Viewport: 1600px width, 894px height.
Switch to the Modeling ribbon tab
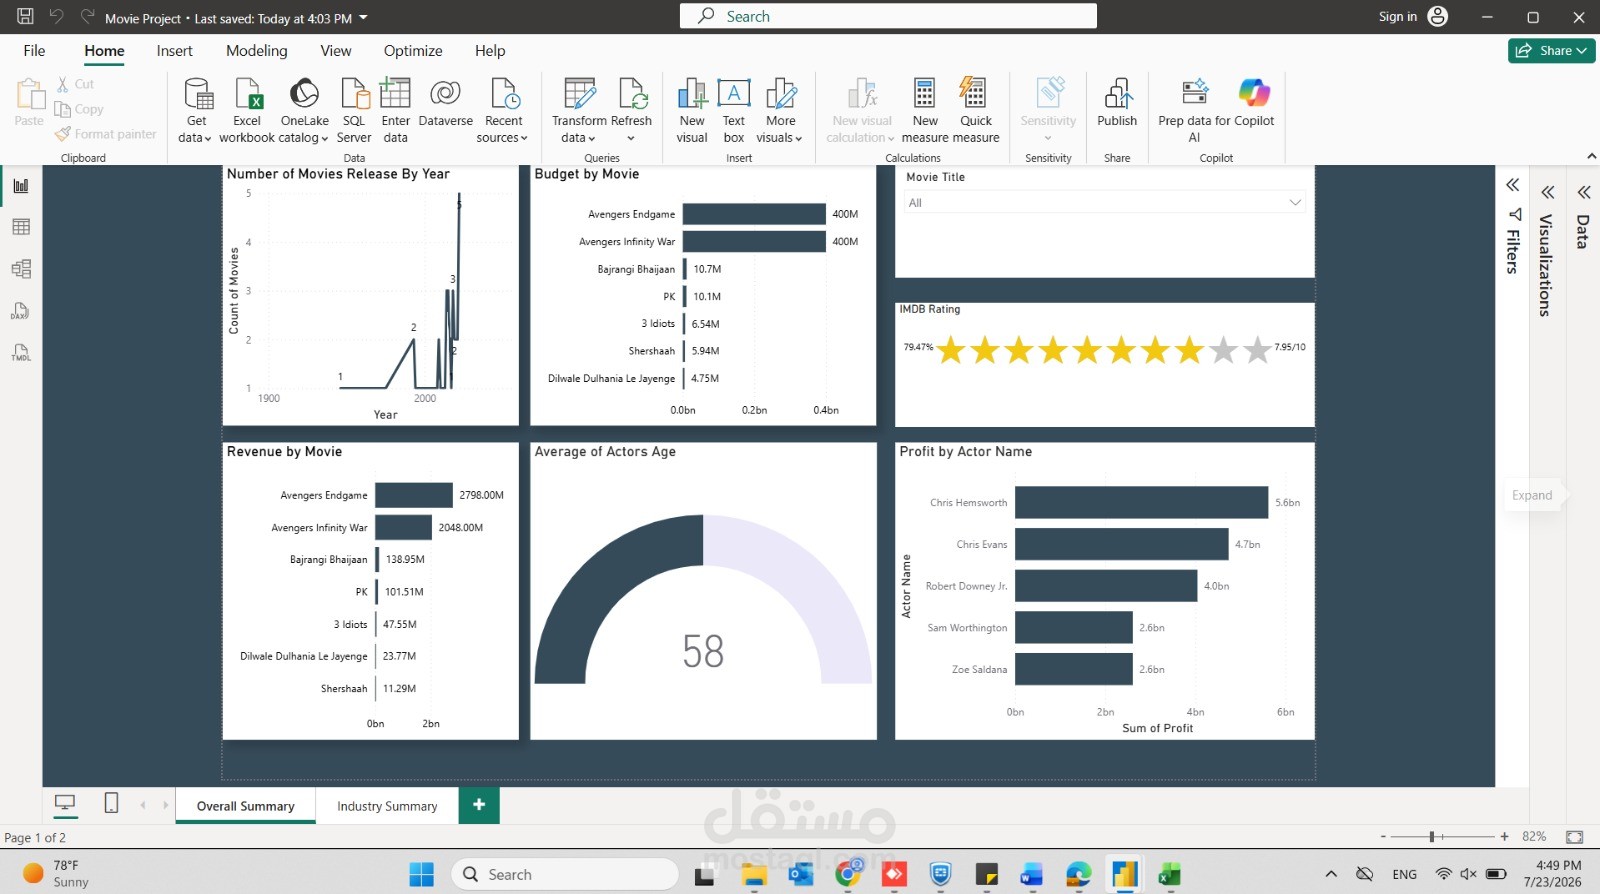coord(257,51)
